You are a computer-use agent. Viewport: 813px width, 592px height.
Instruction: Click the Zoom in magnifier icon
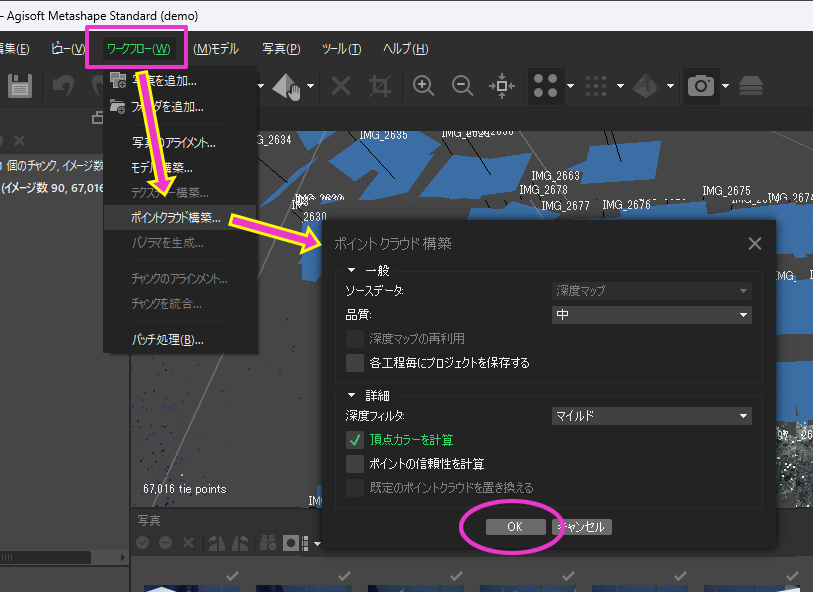click(x=423, y=86)
